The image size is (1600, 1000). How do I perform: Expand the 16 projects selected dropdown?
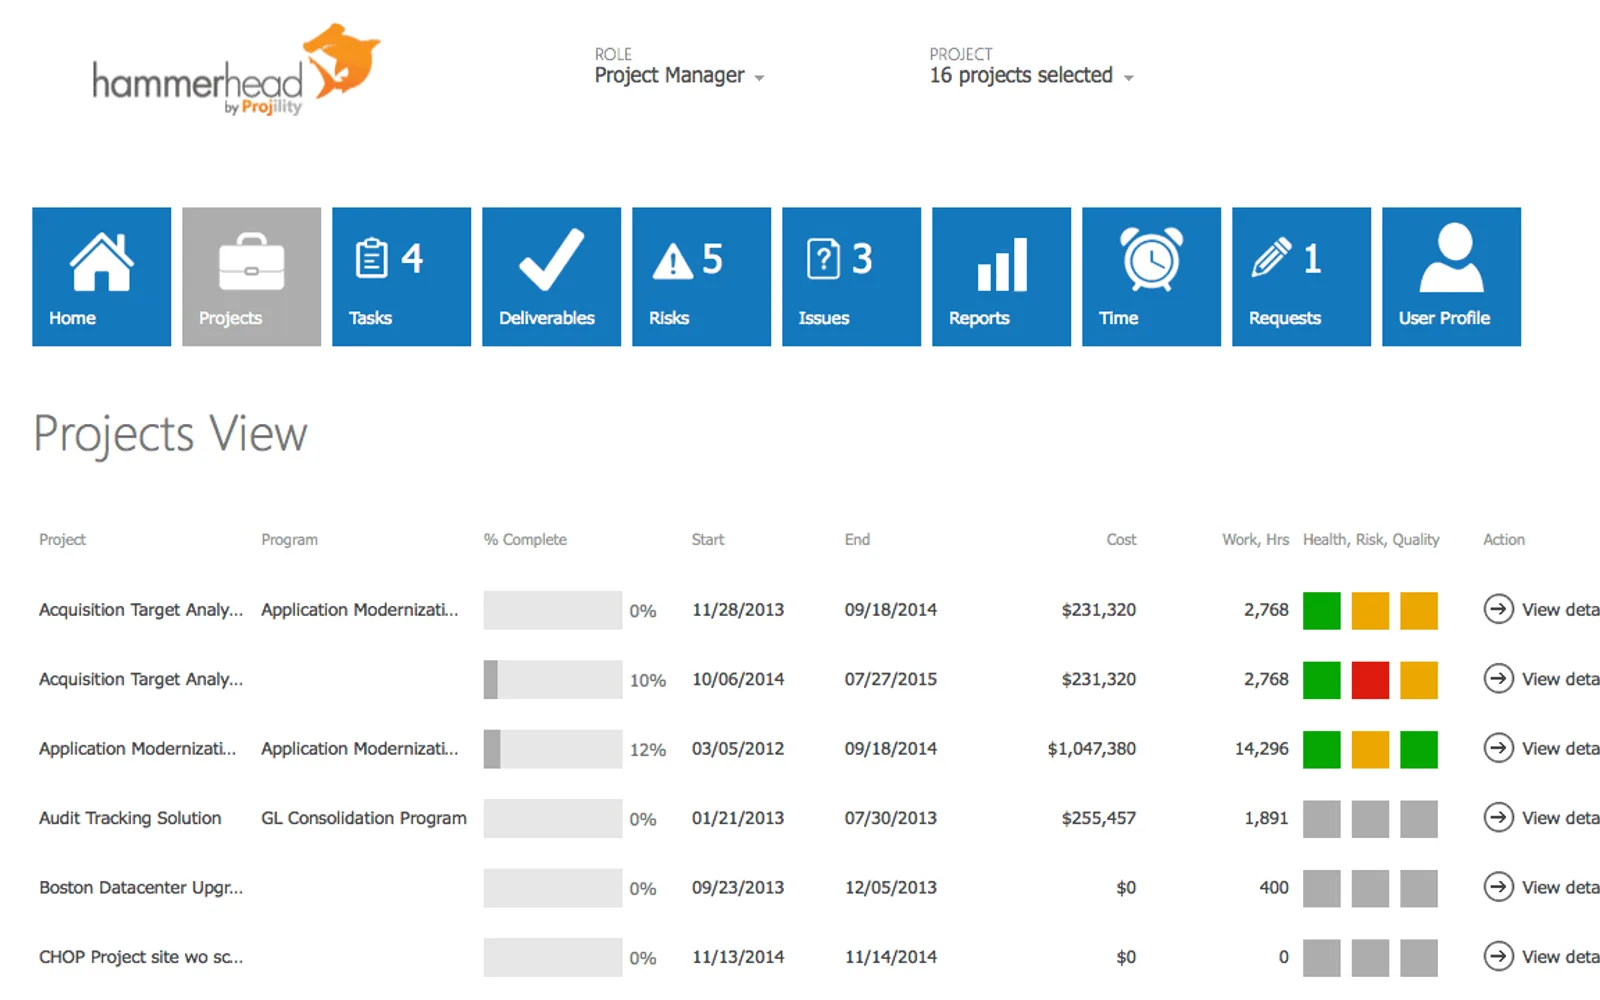[1031, 76]
